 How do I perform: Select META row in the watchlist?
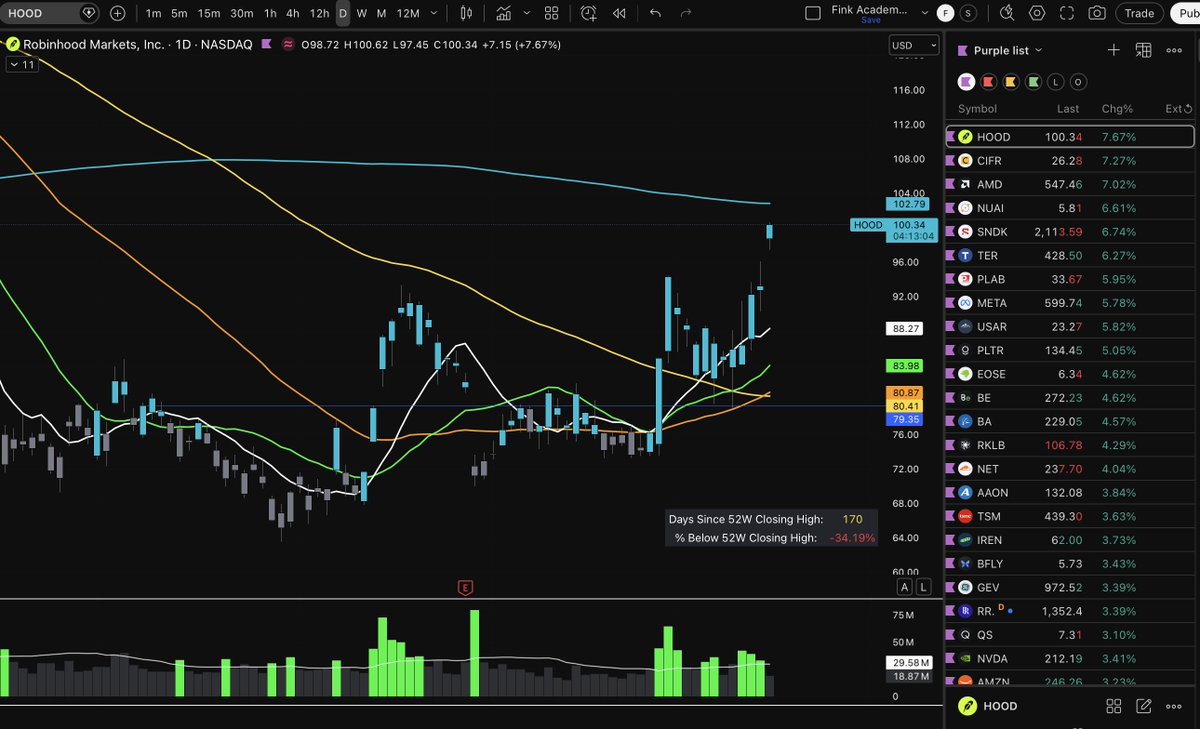[1070, 303]
